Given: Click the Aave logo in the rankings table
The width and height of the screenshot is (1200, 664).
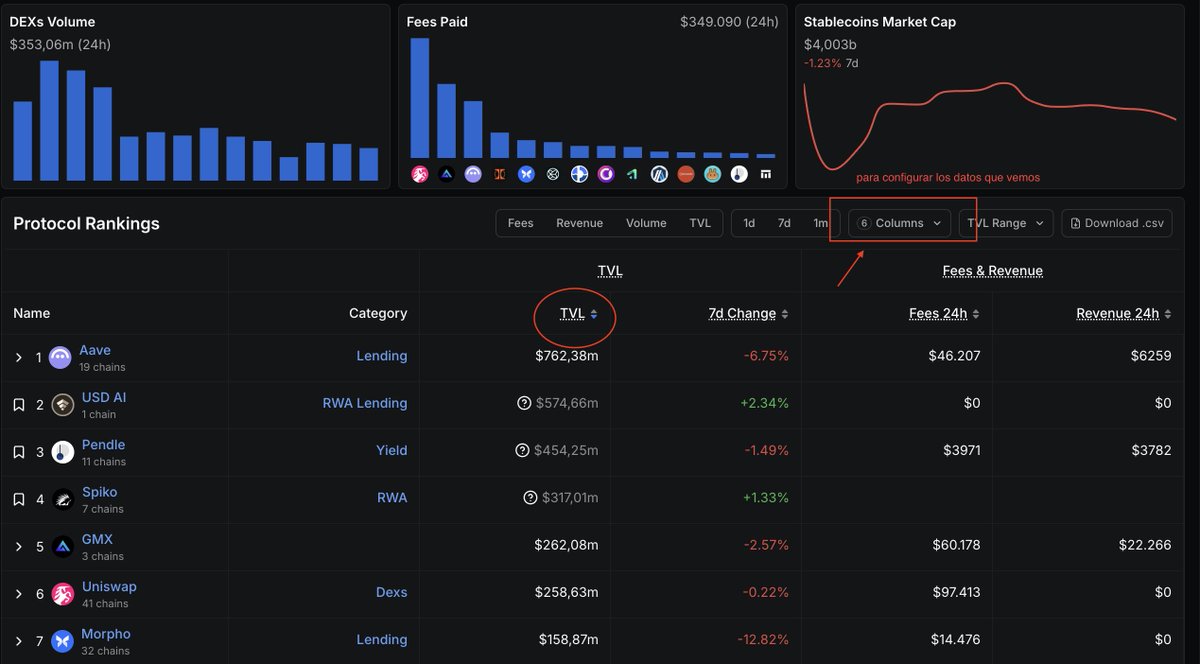Looking at the screenshot, I should [x=60, y=357].
